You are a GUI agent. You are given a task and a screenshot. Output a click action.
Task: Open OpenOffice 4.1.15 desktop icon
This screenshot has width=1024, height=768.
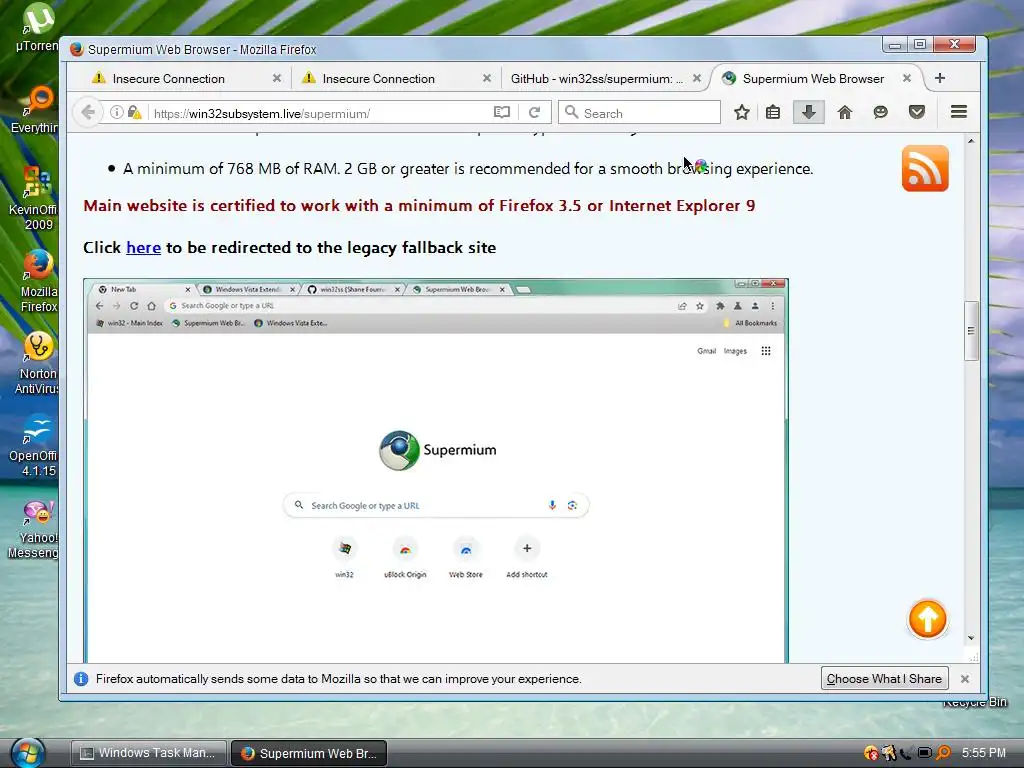point(34,445)
